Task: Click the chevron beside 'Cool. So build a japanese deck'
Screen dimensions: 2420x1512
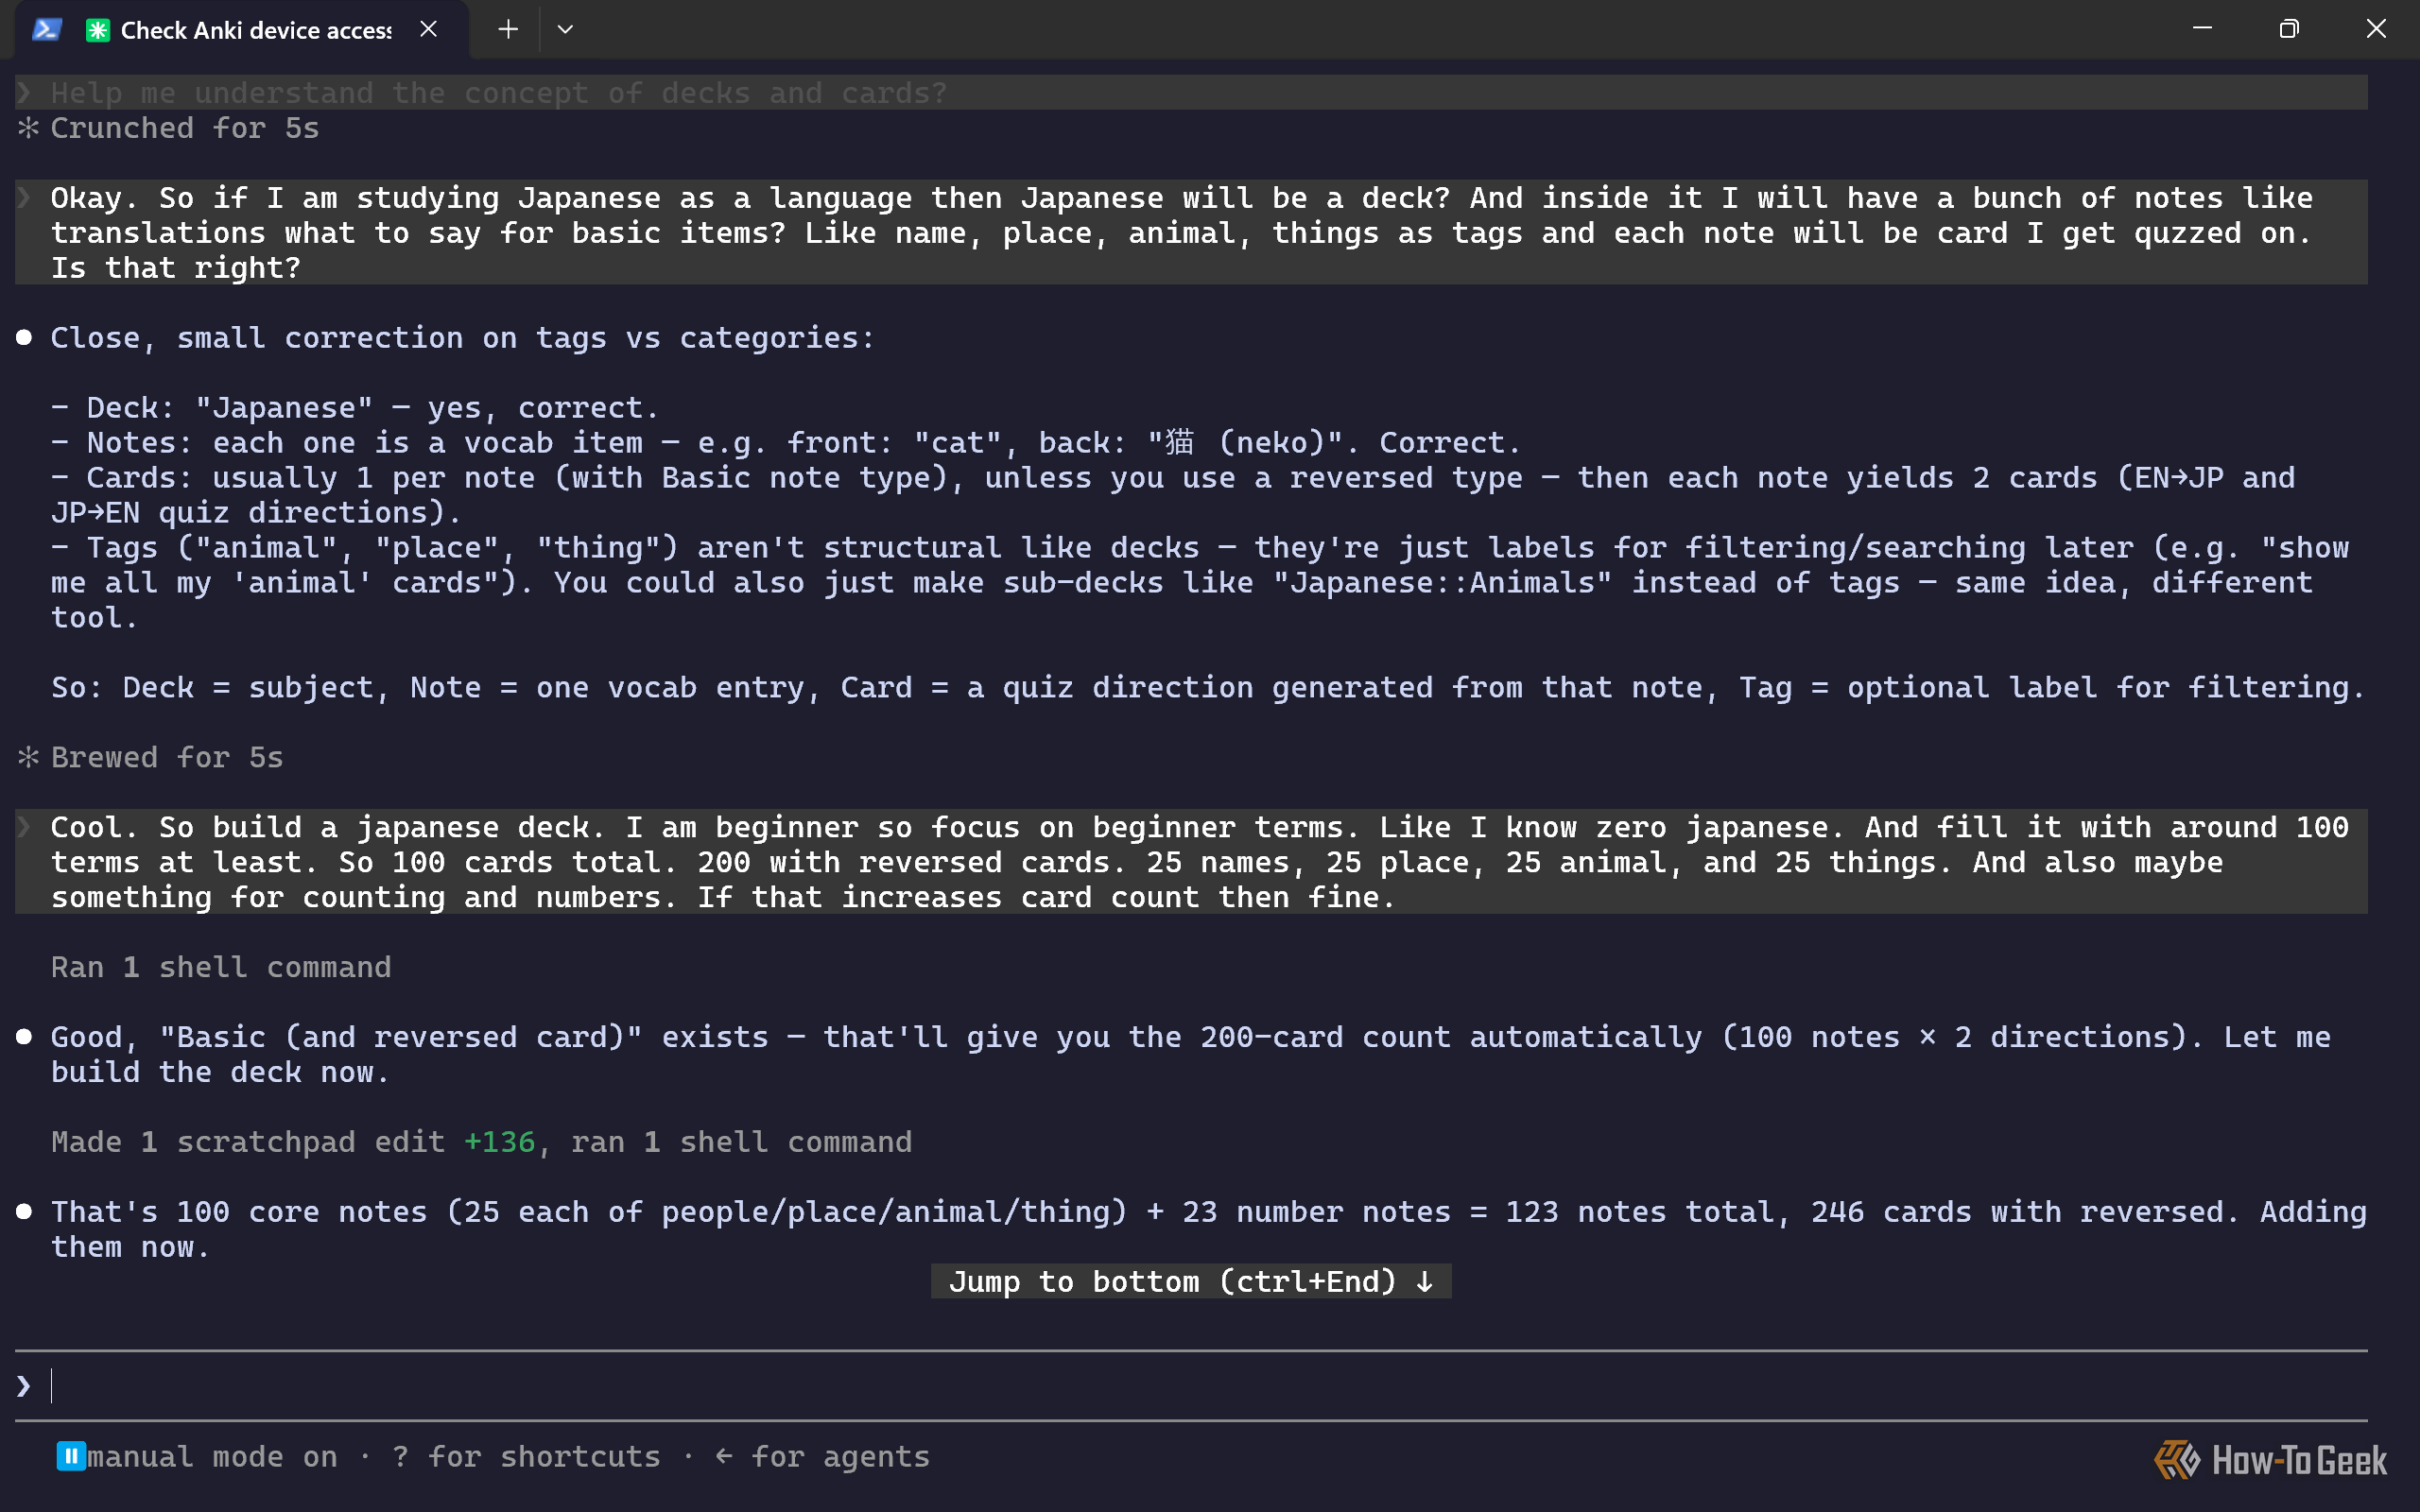Action: pyautogui.click(x=25, y=826)
